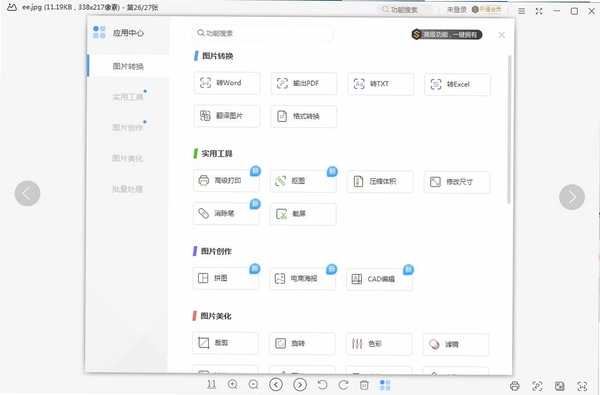Go to next image with right arrow

[572, 197]
